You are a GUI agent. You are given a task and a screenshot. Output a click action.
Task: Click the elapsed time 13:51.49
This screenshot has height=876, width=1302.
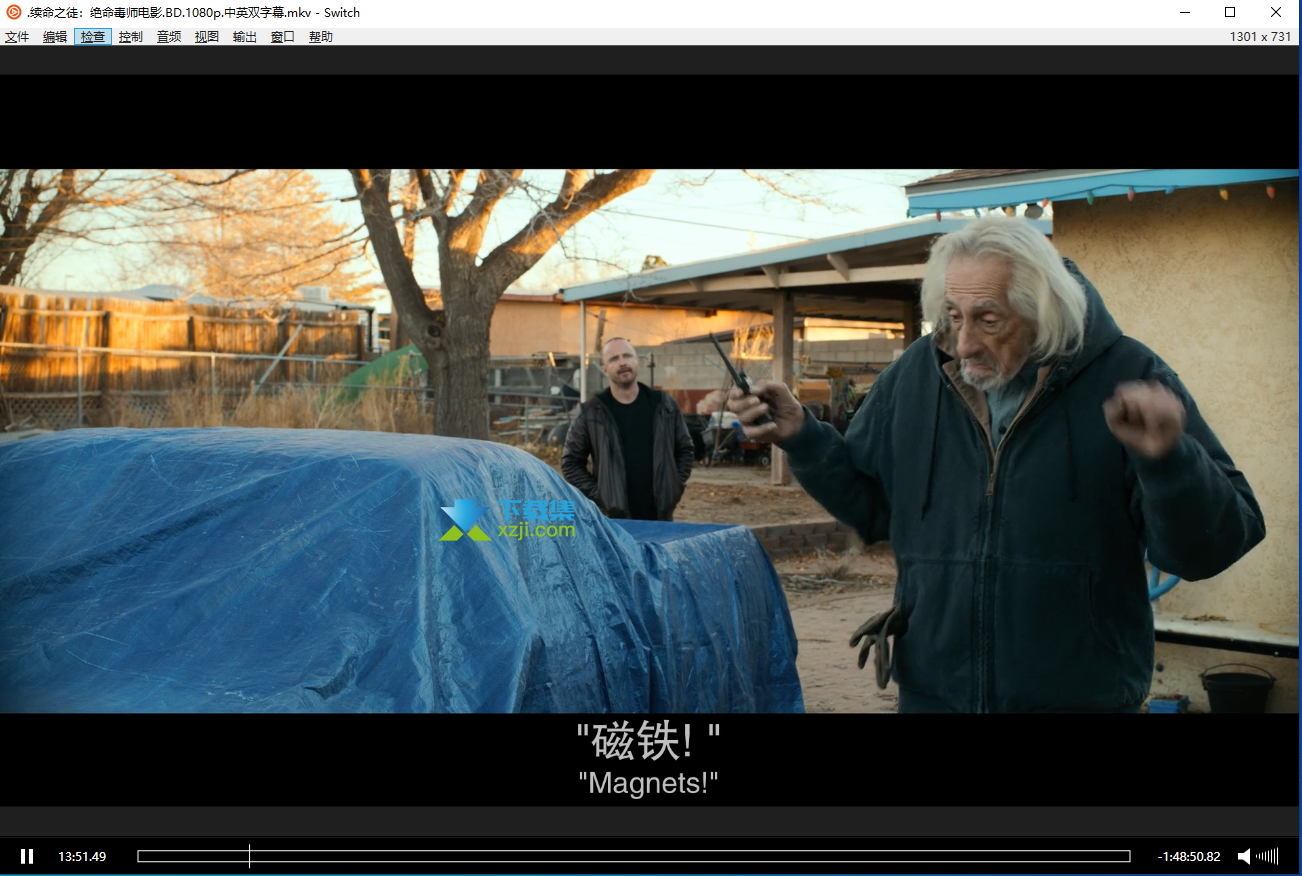click(x=82, y=857)
